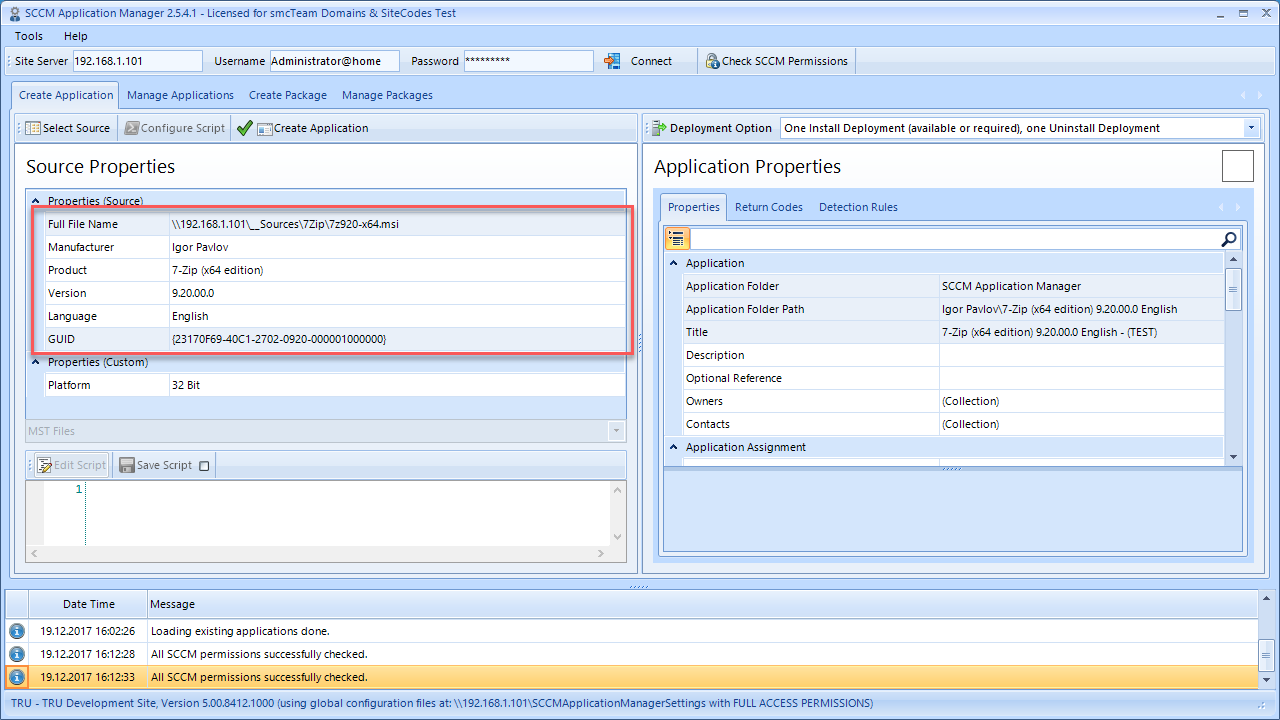Open the Help menu
The height and width of the screenshot is (720, 1280).
(76, 36)
